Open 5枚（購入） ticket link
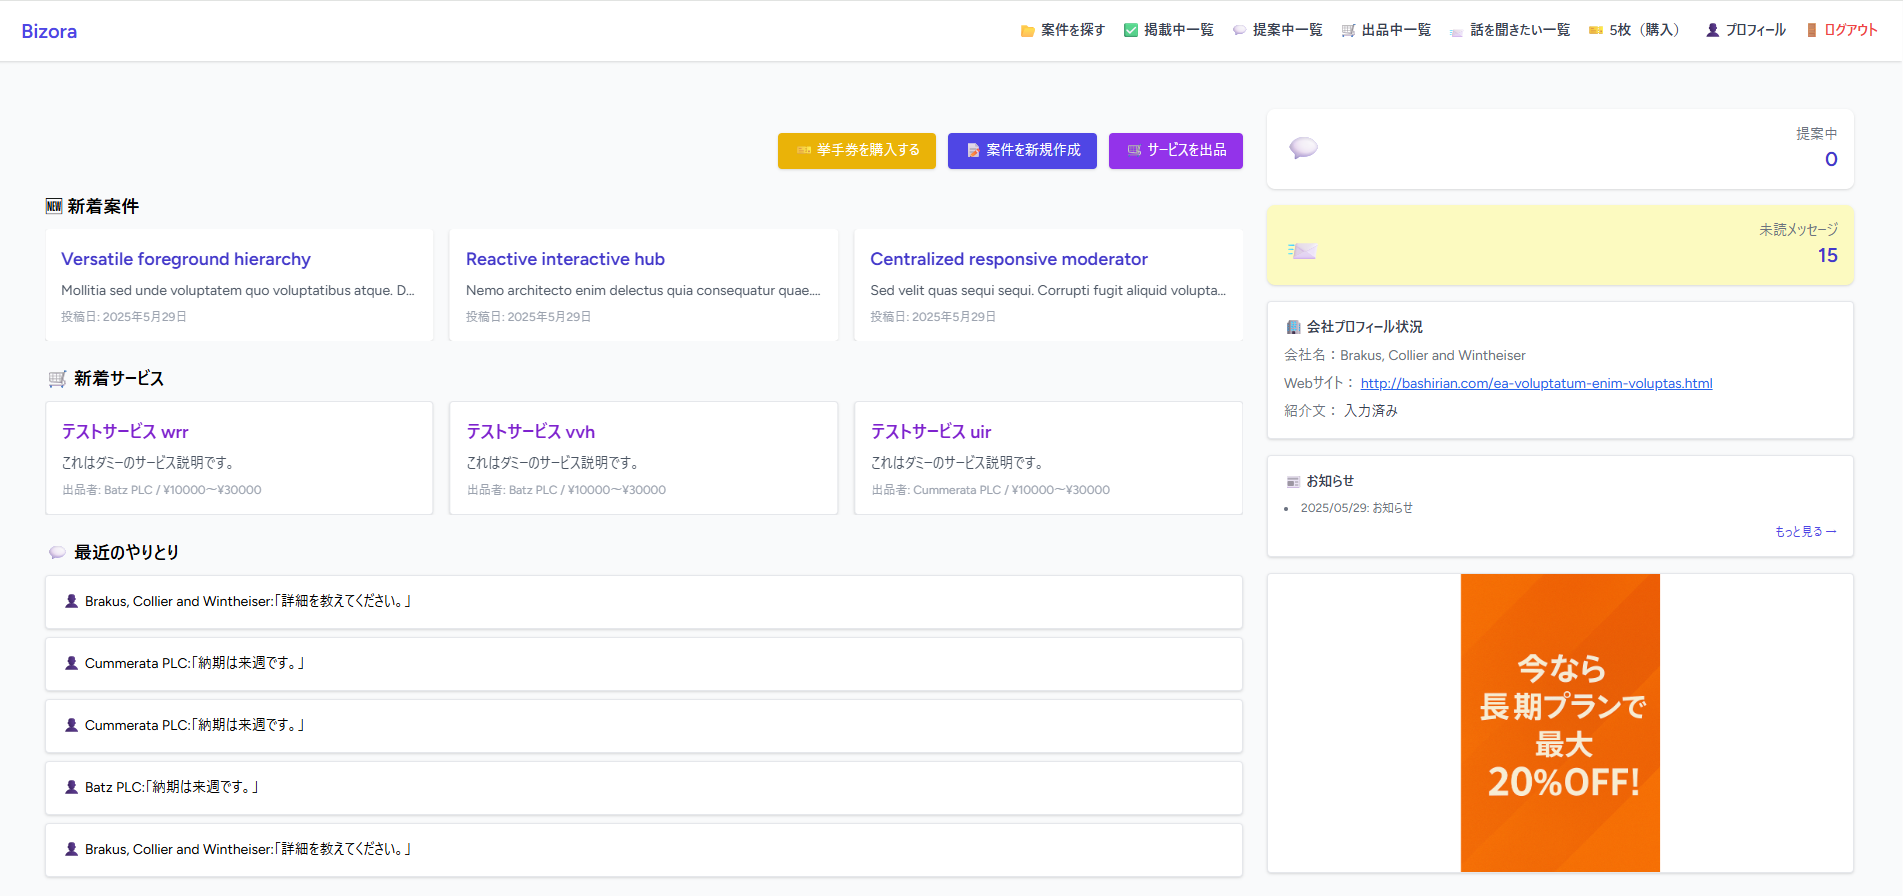1903x896 pixels. click(1647, 30)
